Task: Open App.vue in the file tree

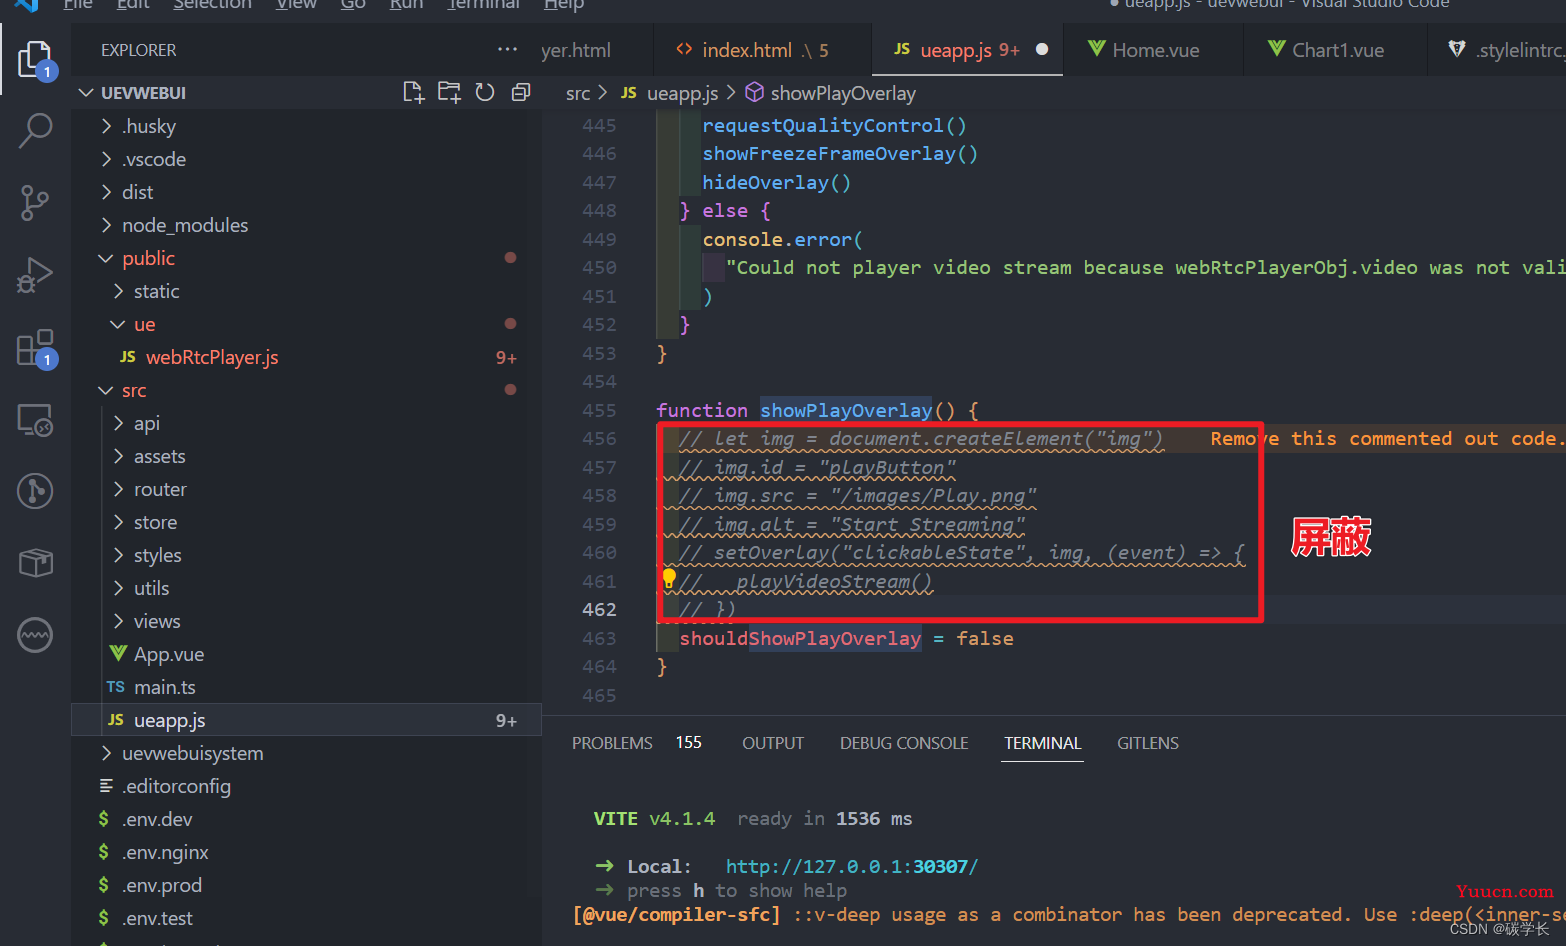Action: 306,654
